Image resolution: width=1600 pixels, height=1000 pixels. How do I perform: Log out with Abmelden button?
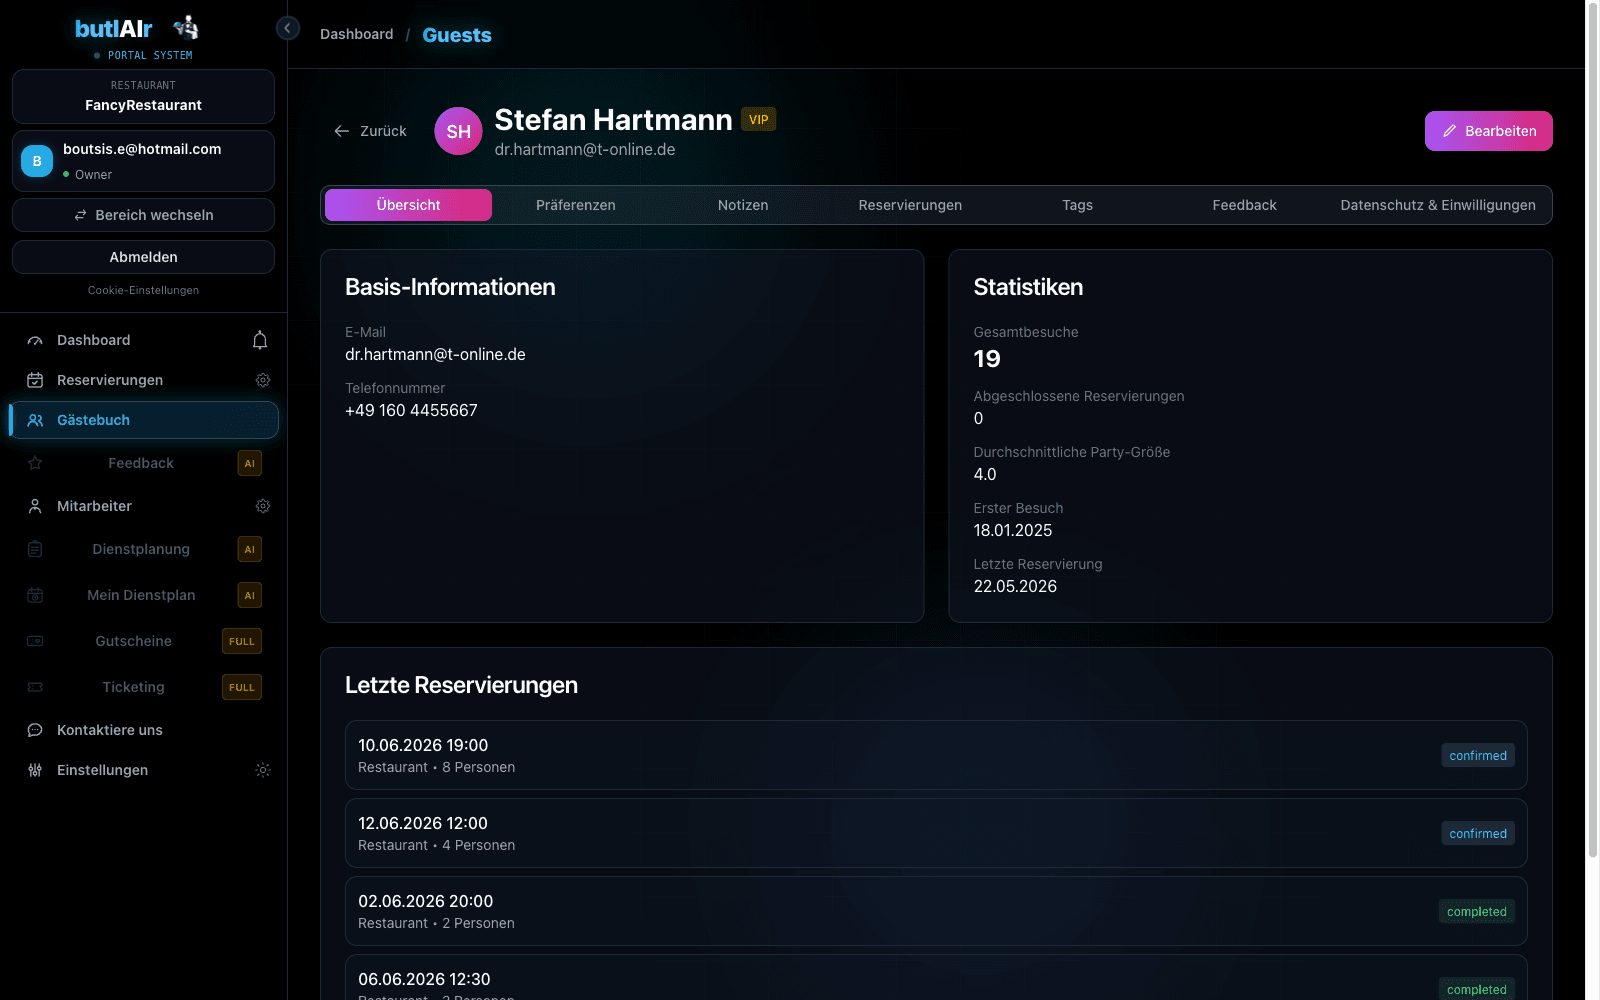pyautogui.click(x=143, y=257)
